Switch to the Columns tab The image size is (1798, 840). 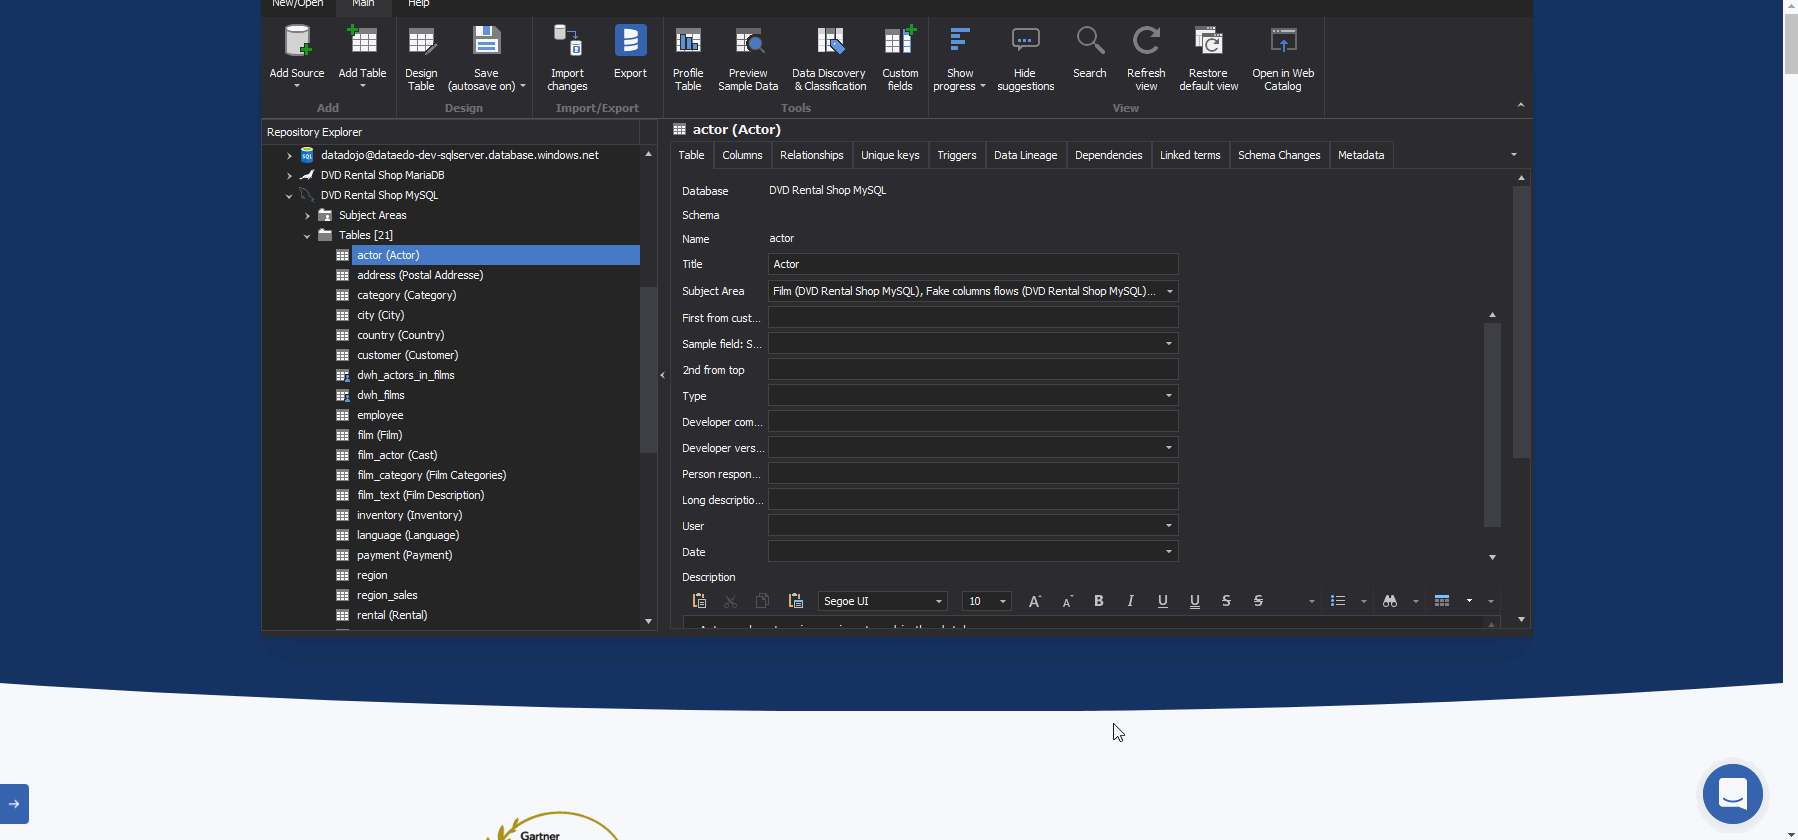click(x=742, y=155)
